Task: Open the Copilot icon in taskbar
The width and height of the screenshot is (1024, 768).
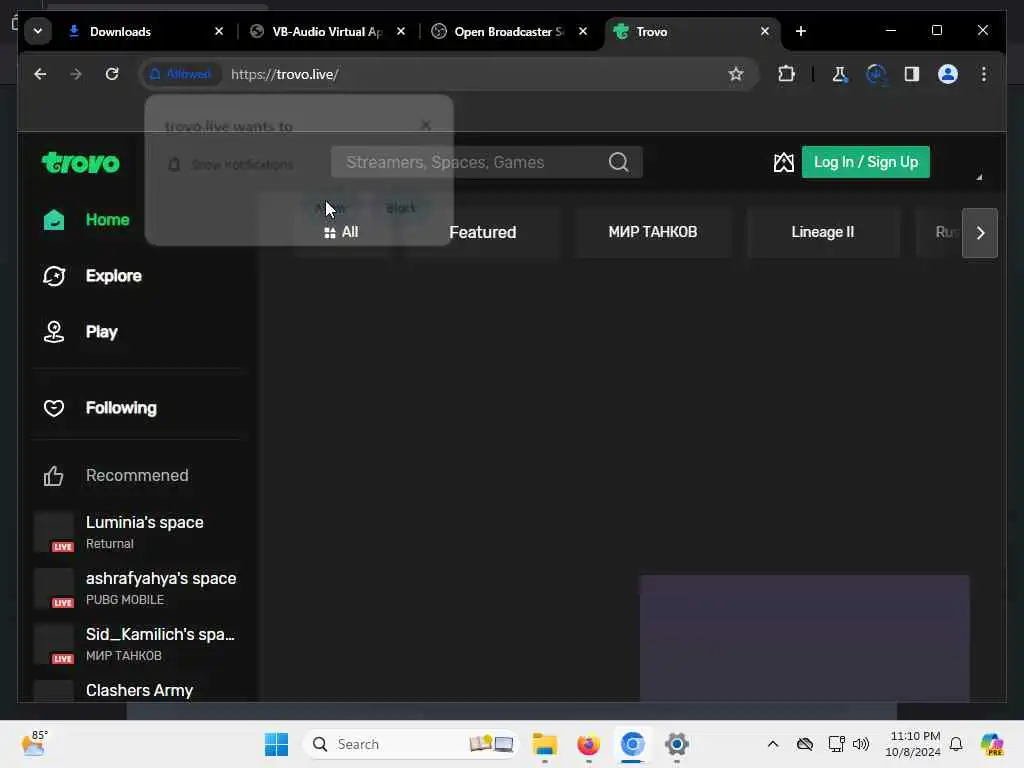Action: [x=992, y=744]
